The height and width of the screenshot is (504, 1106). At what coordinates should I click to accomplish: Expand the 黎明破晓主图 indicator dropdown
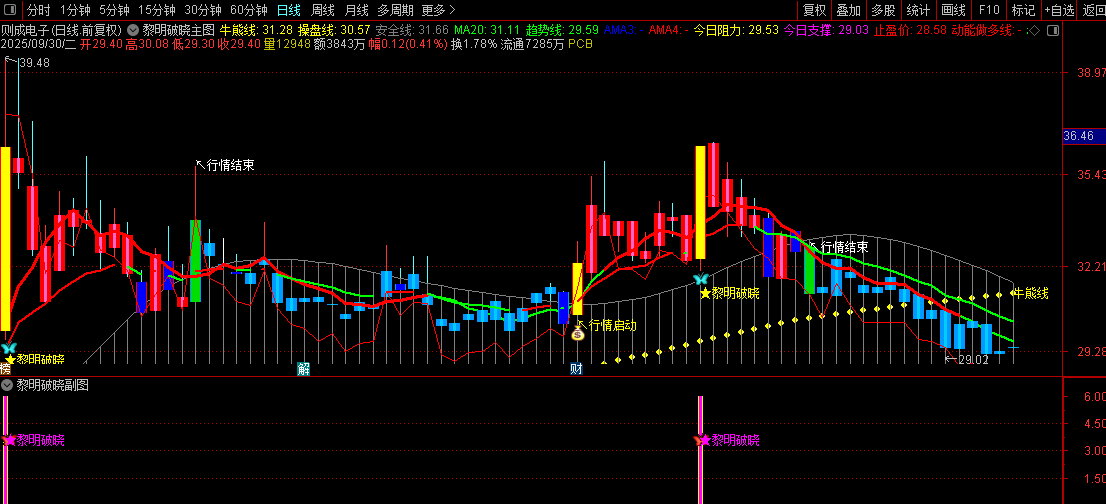(x=133, y=30)
